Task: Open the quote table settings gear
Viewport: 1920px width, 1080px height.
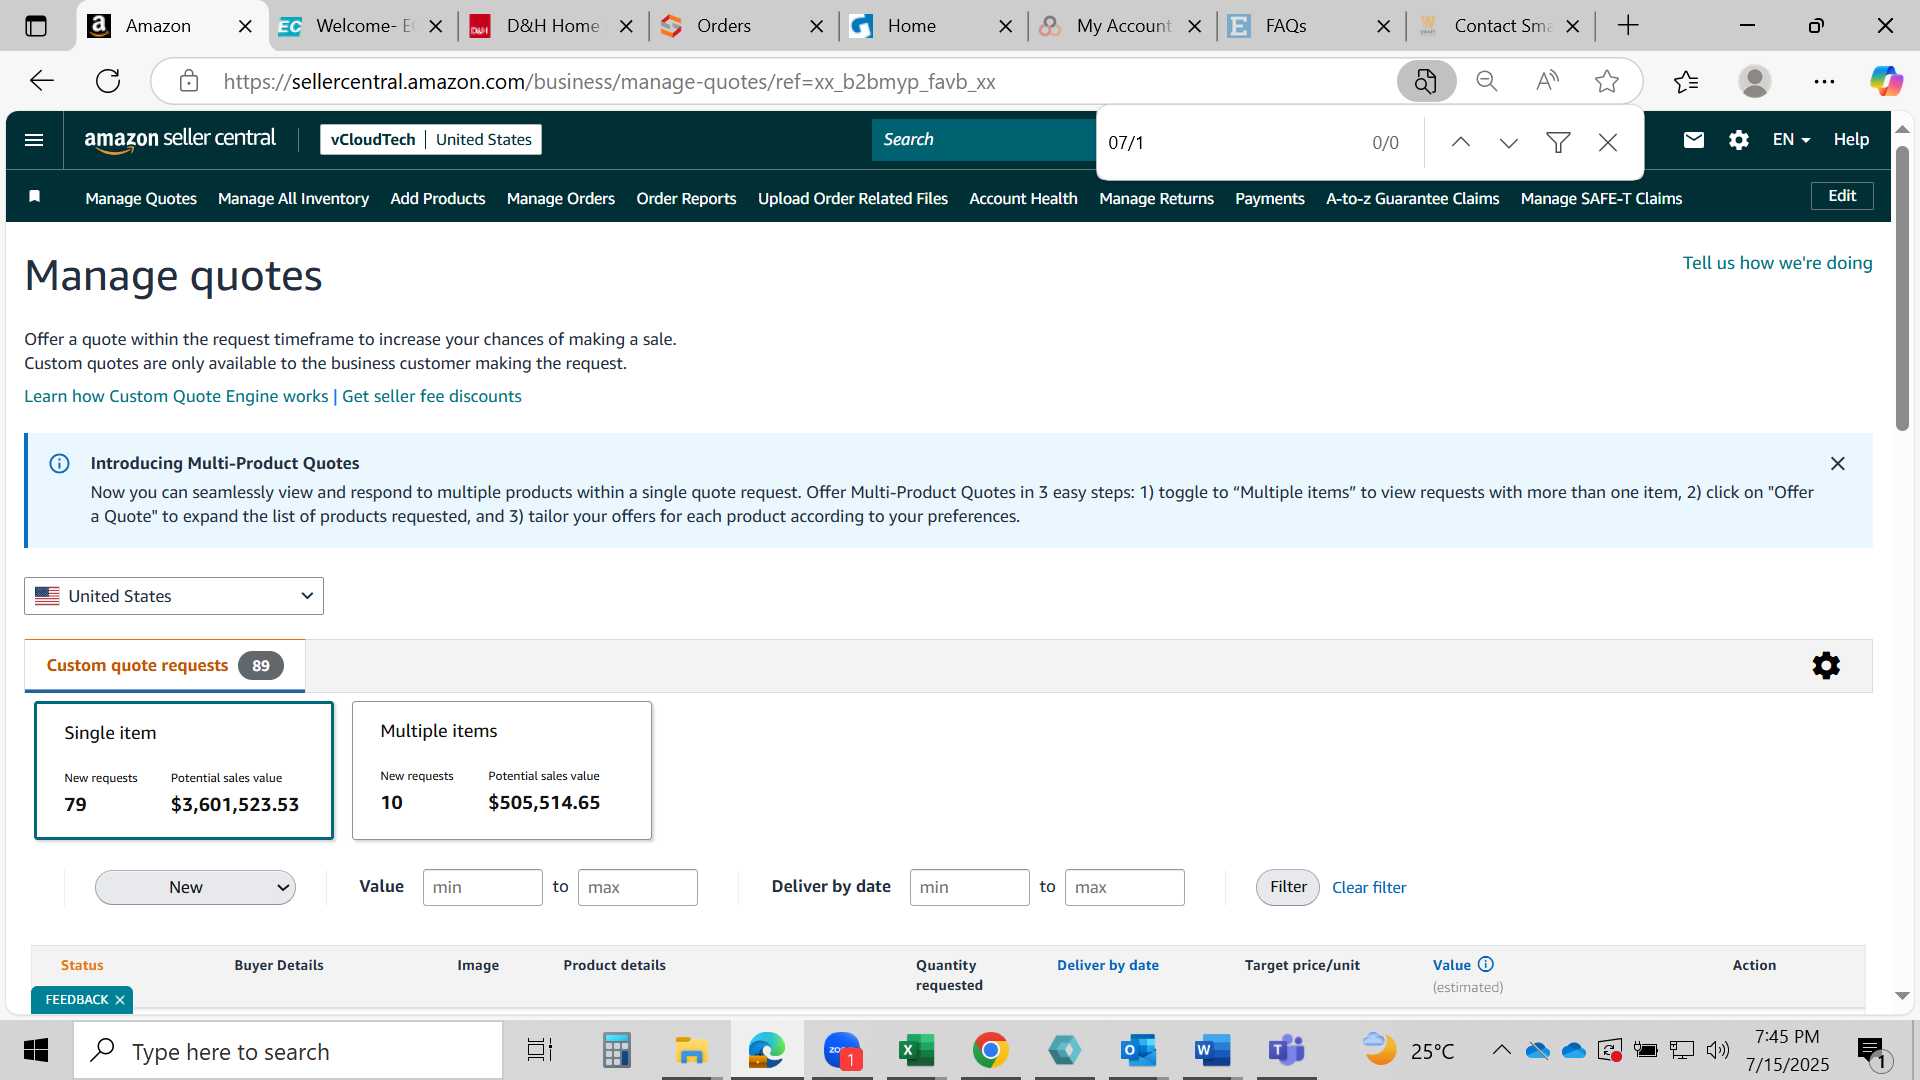Action: 1826,666
